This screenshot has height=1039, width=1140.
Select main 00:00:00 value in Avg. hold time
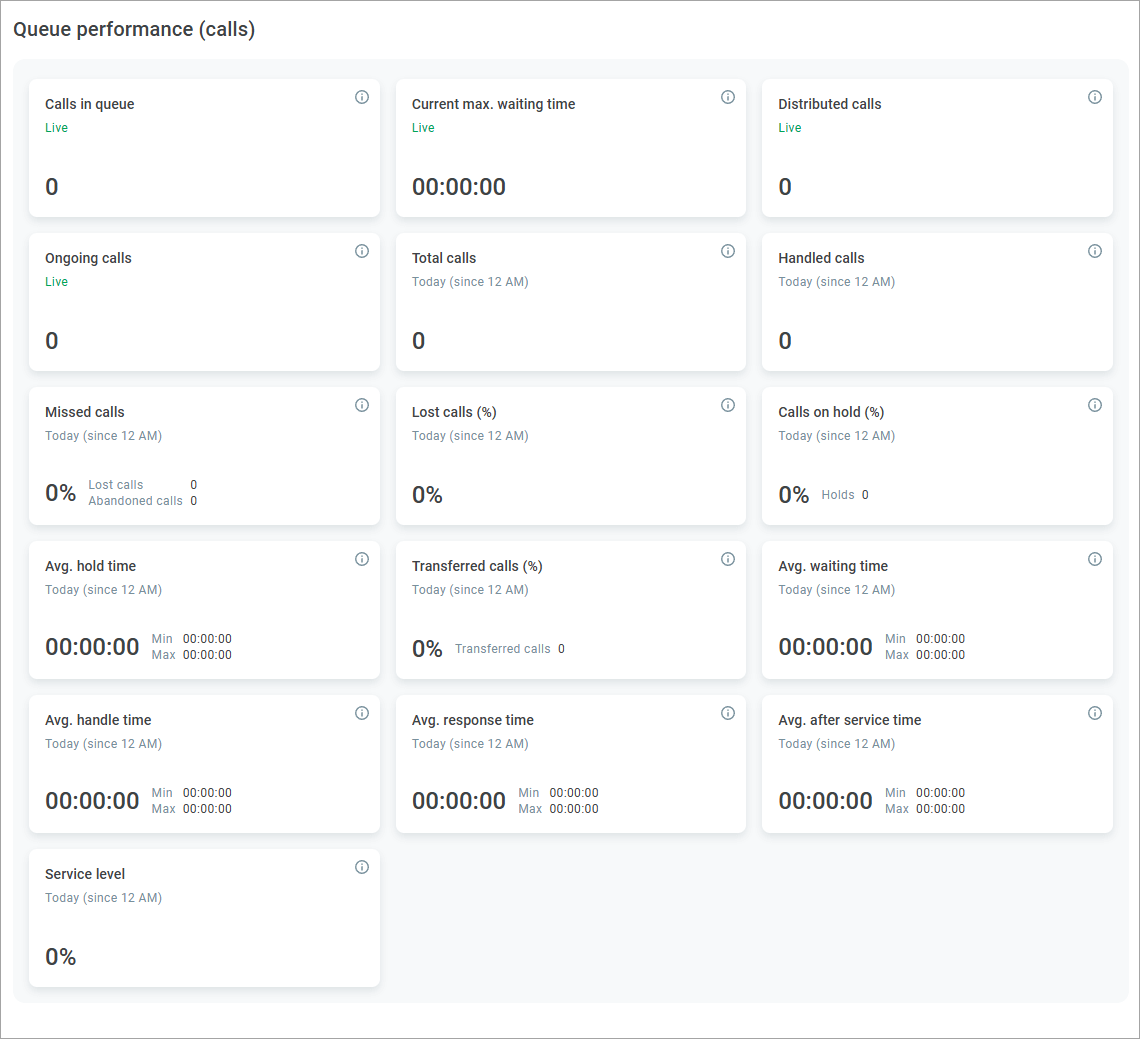(x=92, y=647)
